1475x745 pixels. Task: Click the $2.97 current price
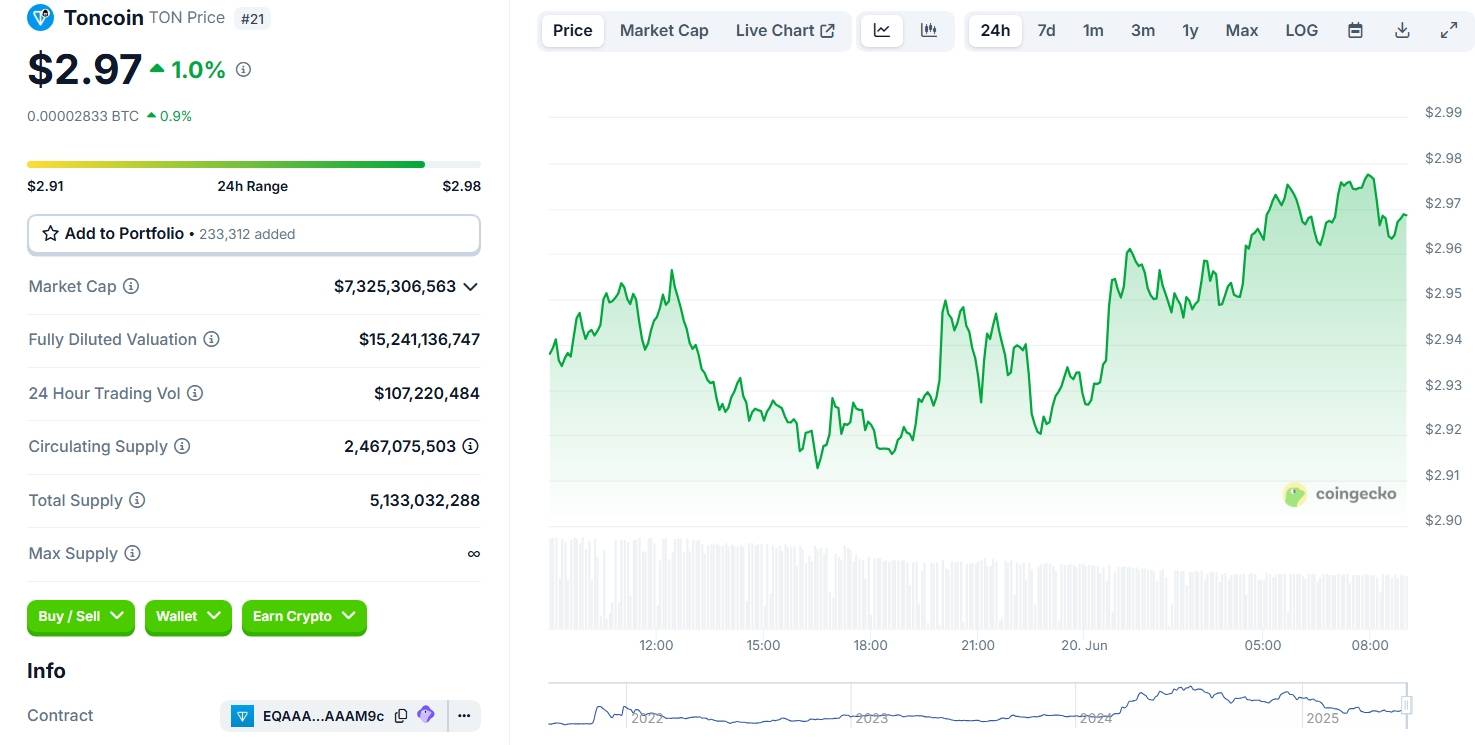[85, 69]
